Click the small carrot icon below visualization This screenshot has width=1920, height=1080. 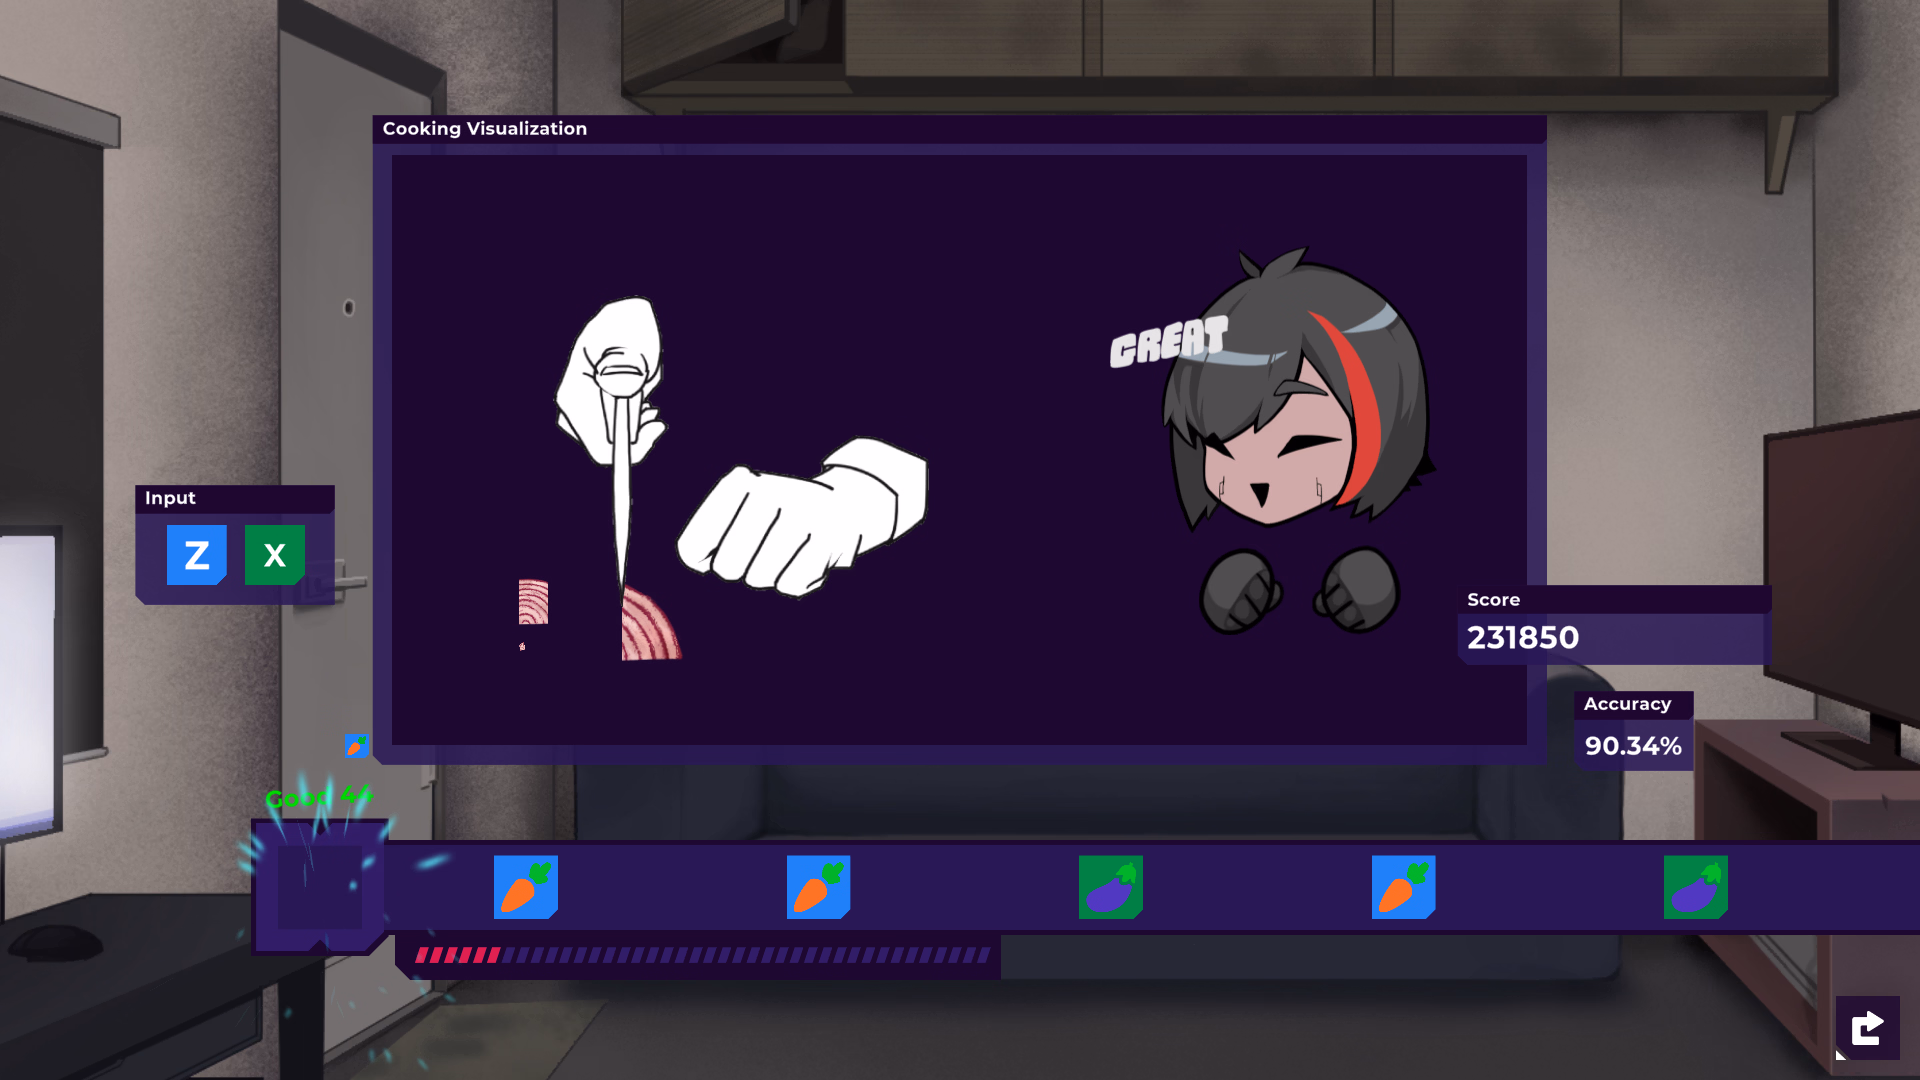tap(357, 745)
